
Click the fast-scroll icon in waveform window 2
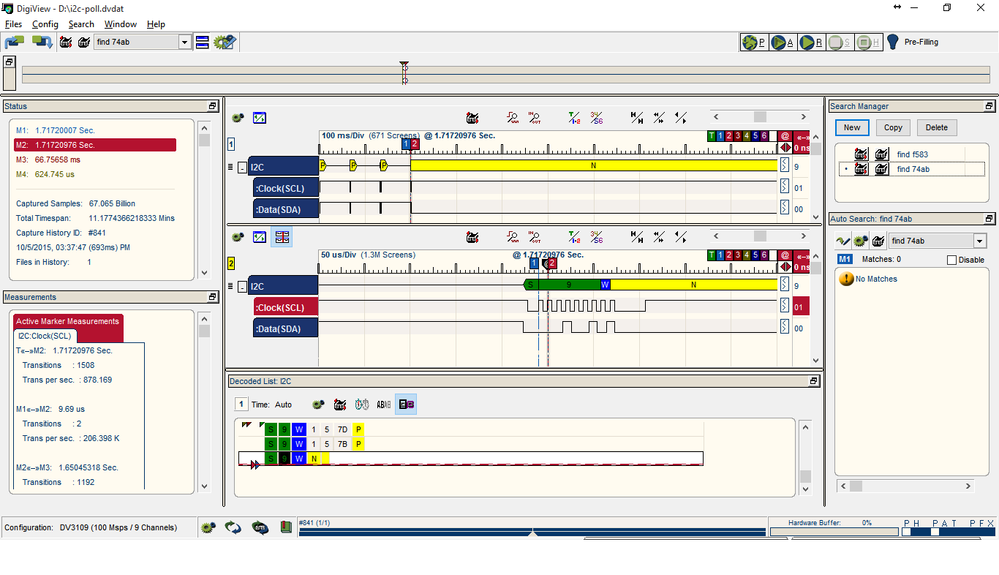[x=659, y=237]
